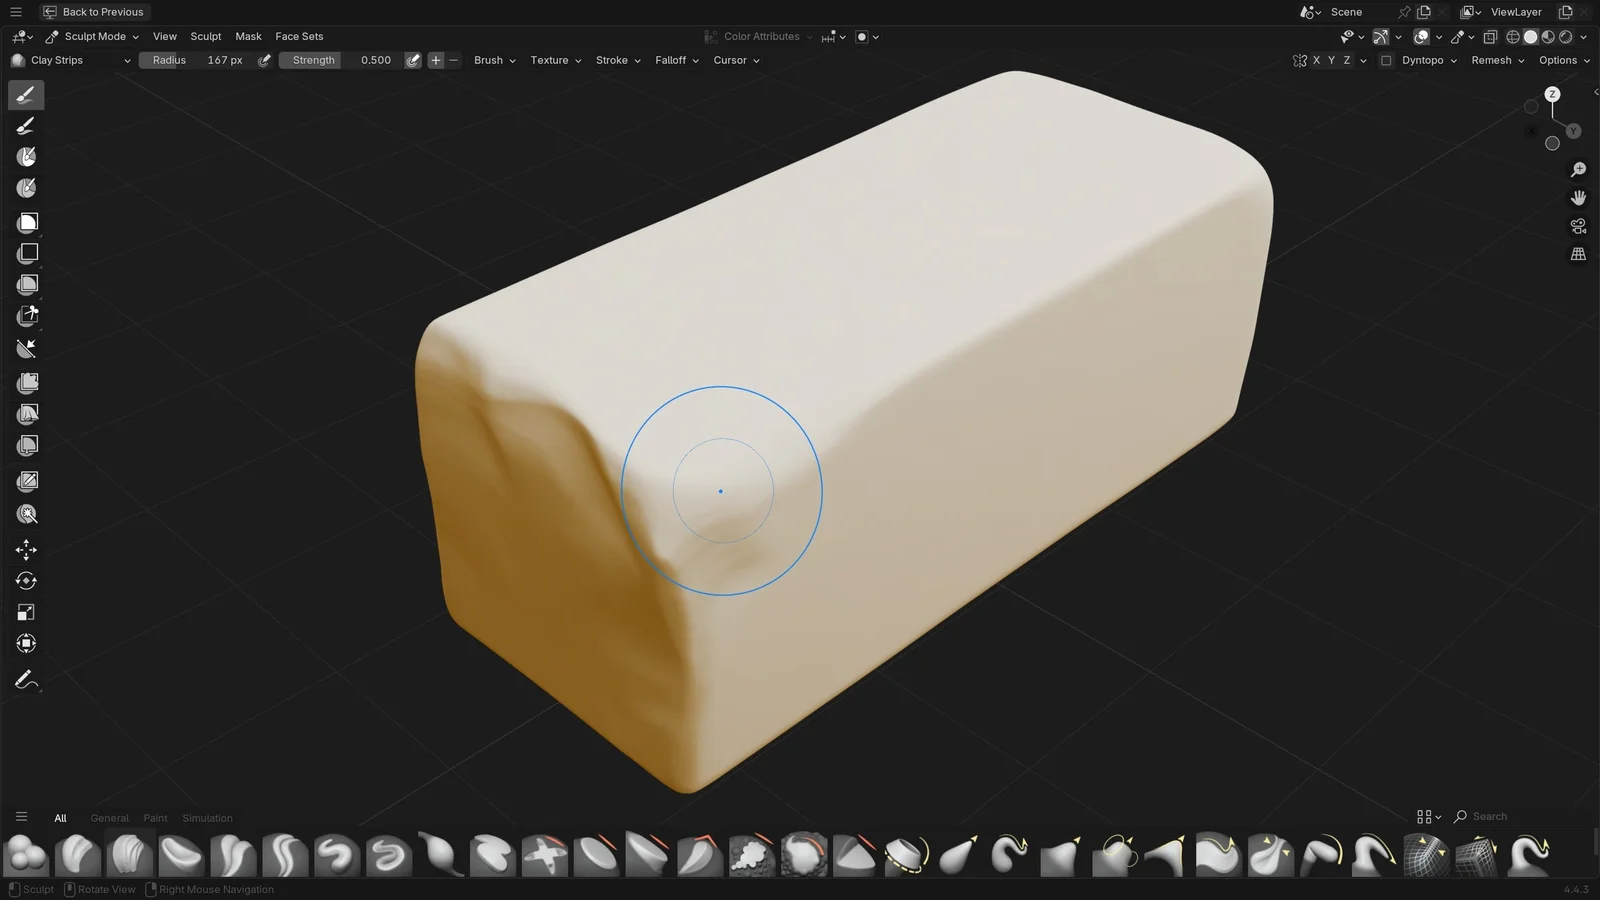Toggle strength pen pressure sensitivity
The width and height of the screenshot is (1600, 900).
[413, 60]
